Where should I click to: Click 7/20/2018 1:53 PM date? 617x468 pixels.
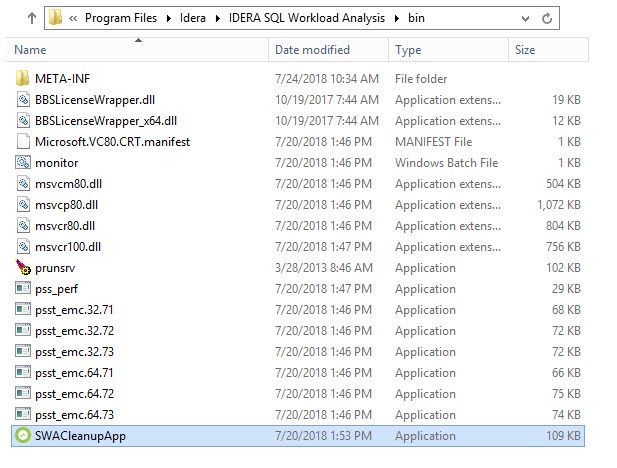[323, 436]
